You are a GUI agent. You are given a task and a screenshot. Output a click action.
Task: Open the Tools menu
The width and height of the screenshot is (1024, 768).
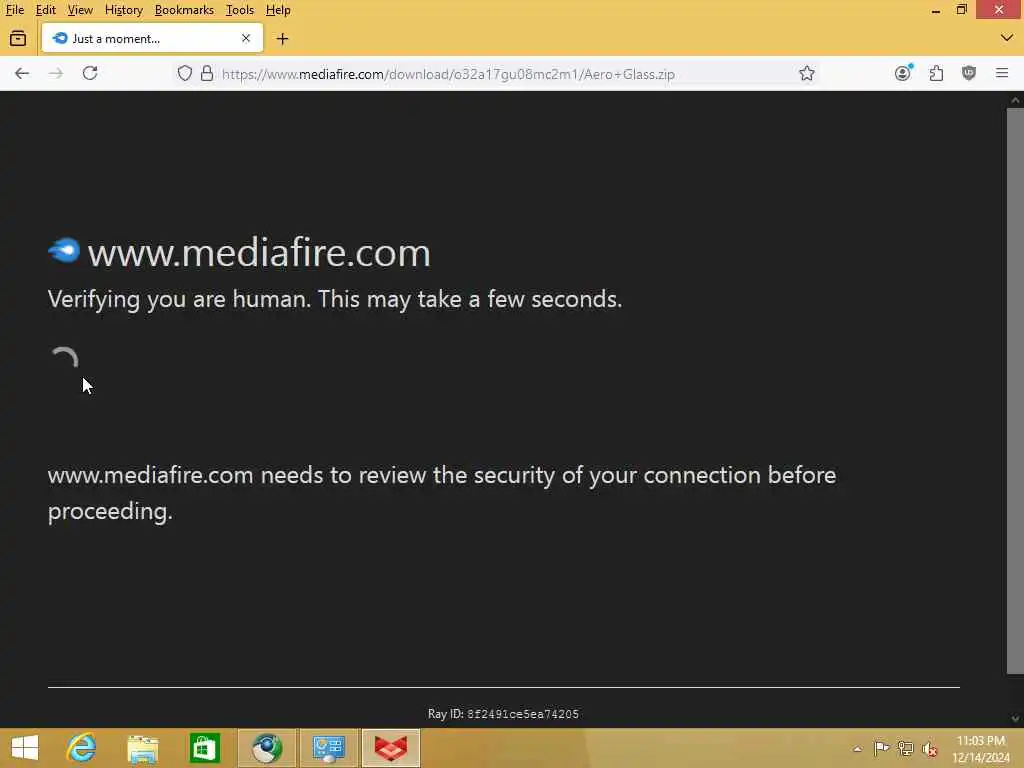pos(240,10)
